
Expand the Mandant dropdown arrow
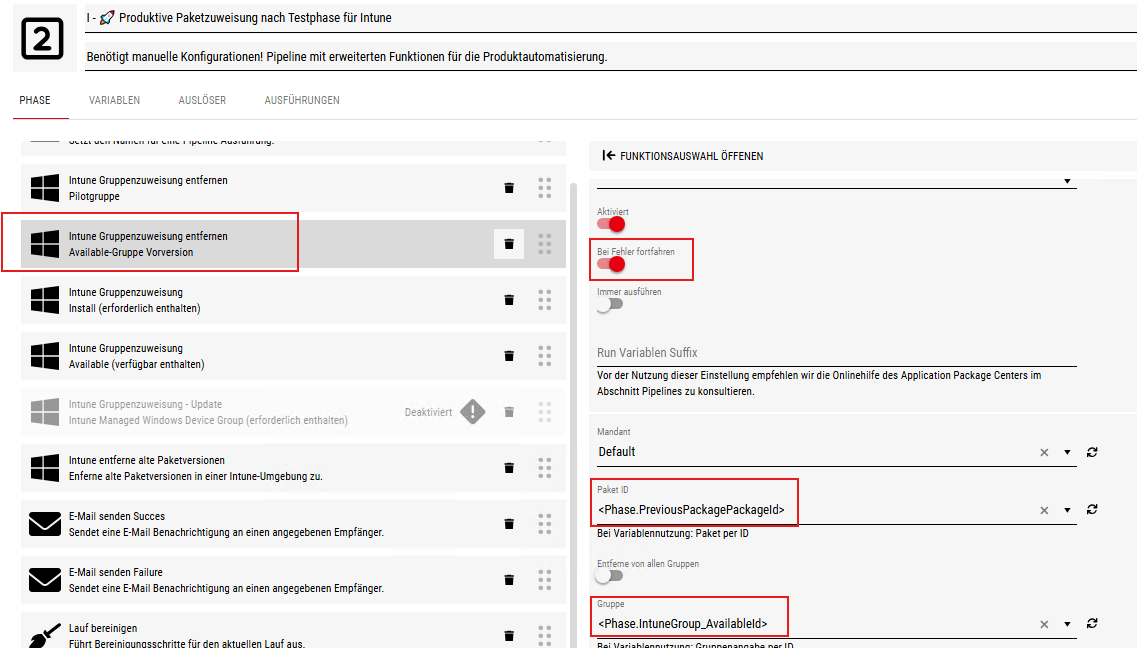[1067, 452]
